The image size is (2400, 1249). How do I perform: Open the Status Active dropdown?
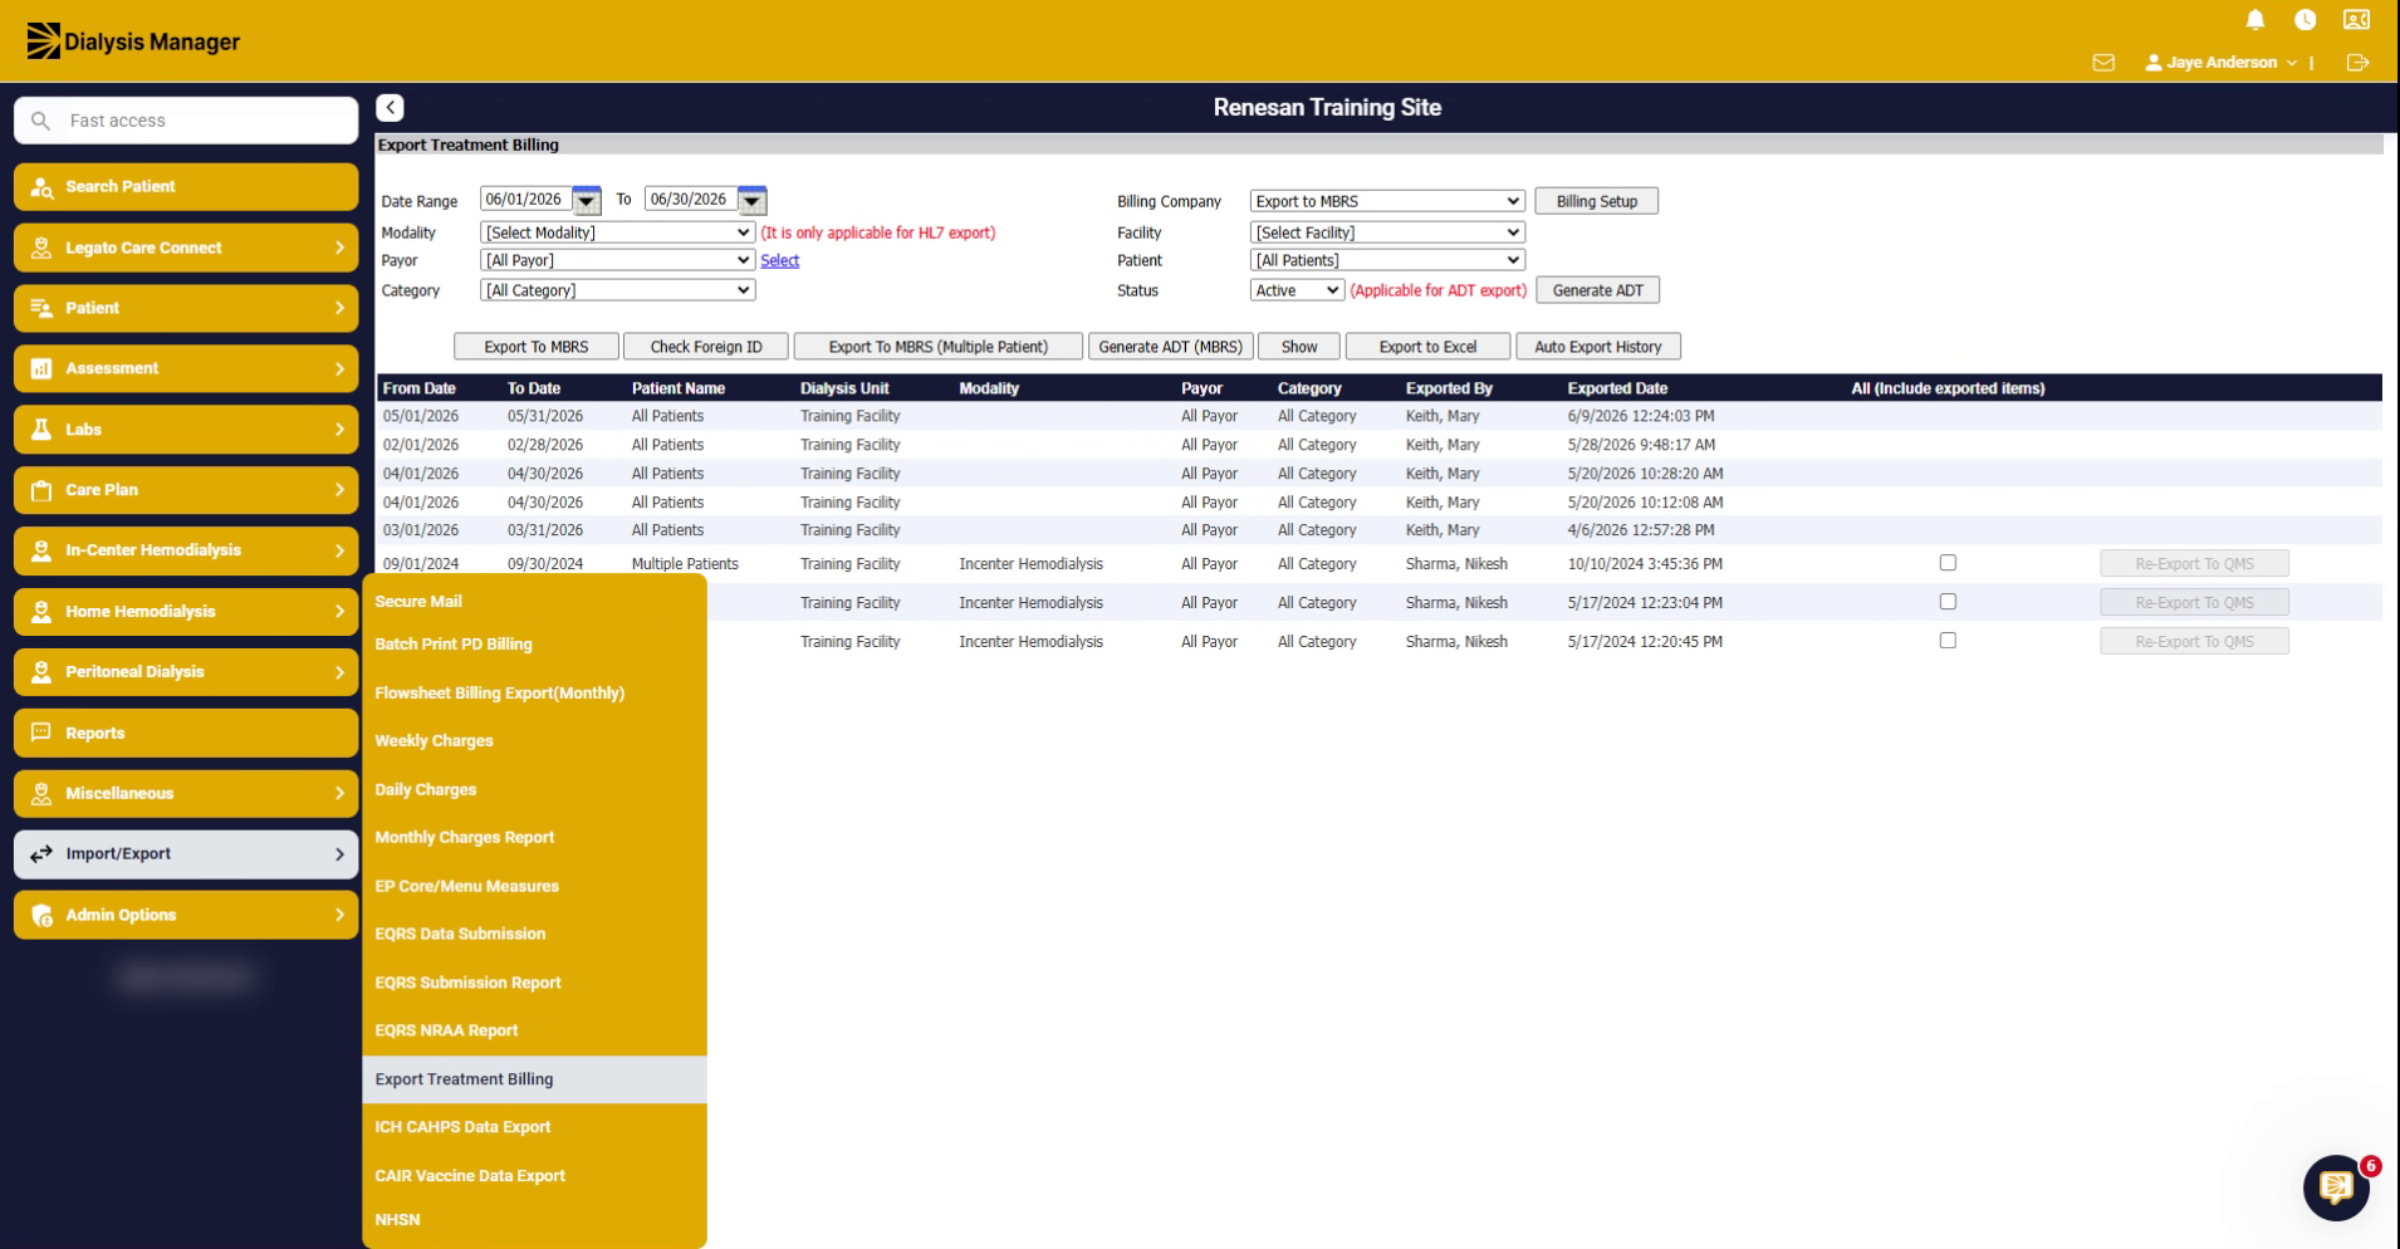[1296, 290]
